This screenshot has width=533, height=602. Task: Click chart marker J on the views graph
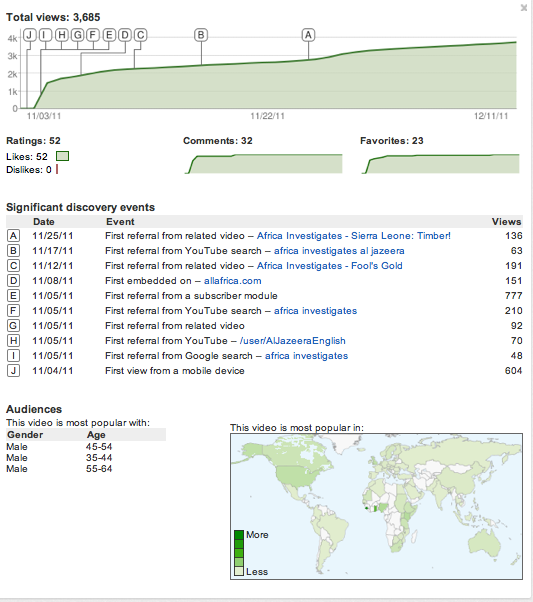pyautogui.click(x=30, y=35)
